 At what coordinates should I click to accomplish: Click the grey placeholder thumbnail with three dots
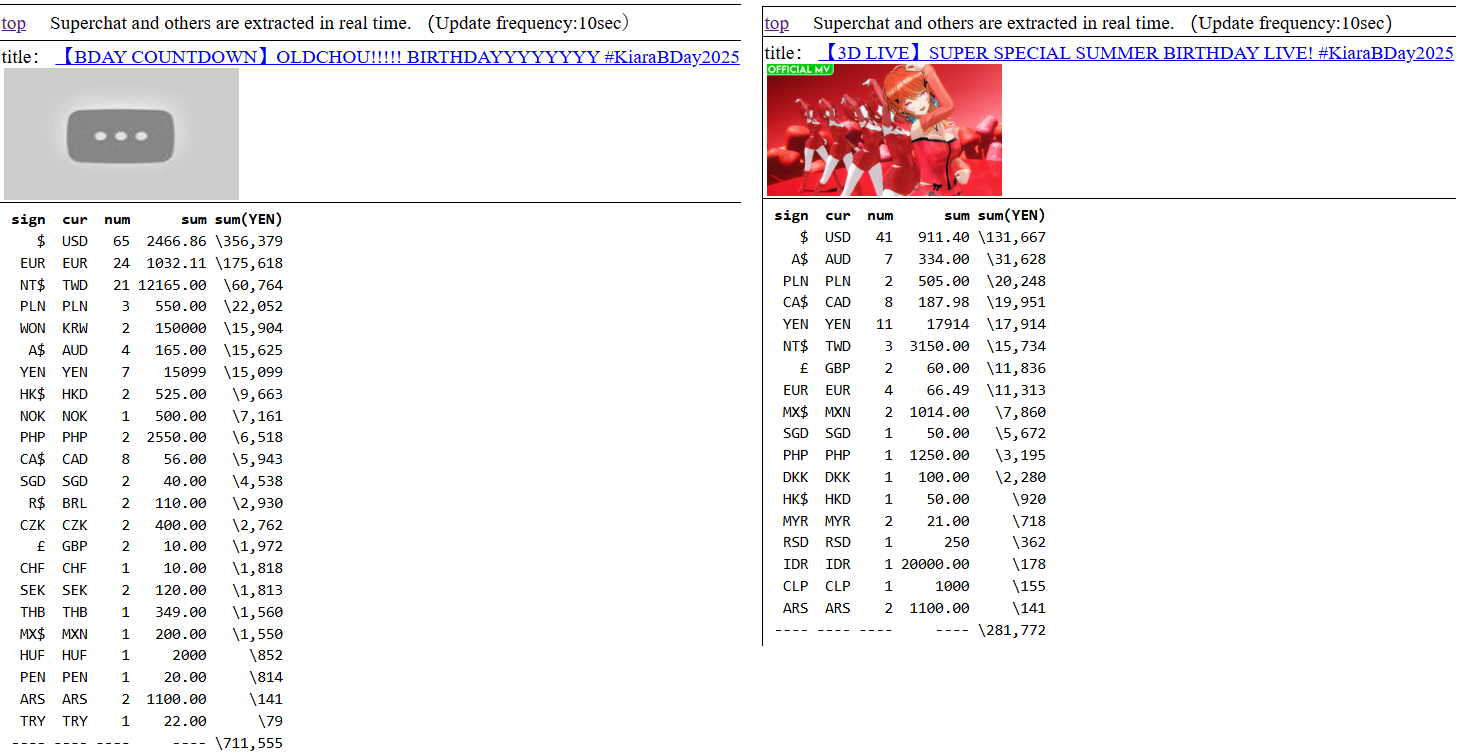click(x=121, y=134)
